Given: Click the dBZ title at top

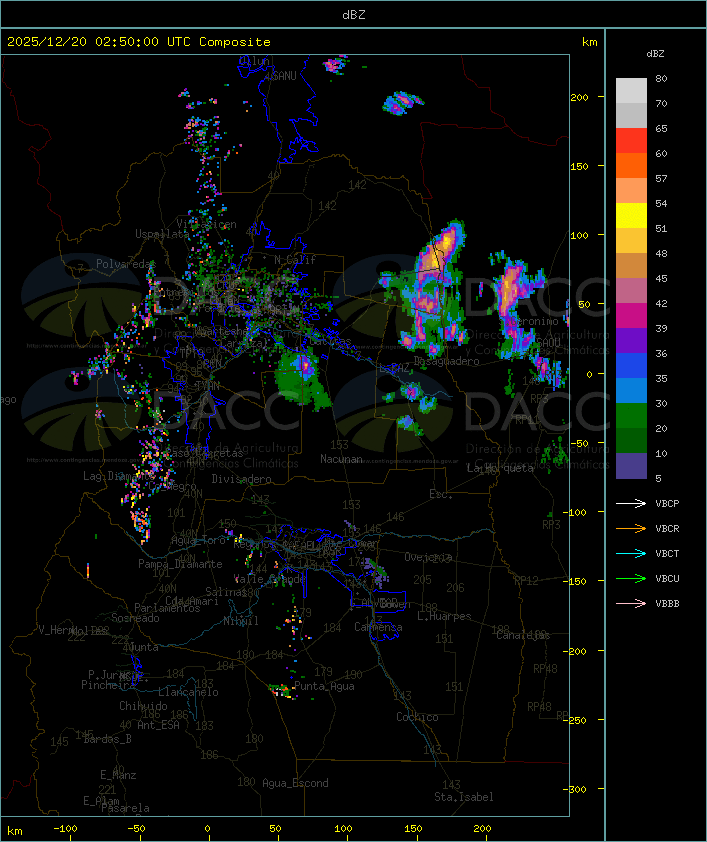Looking at the screenshot, I should pyautogui.click(x=354, y=15).
